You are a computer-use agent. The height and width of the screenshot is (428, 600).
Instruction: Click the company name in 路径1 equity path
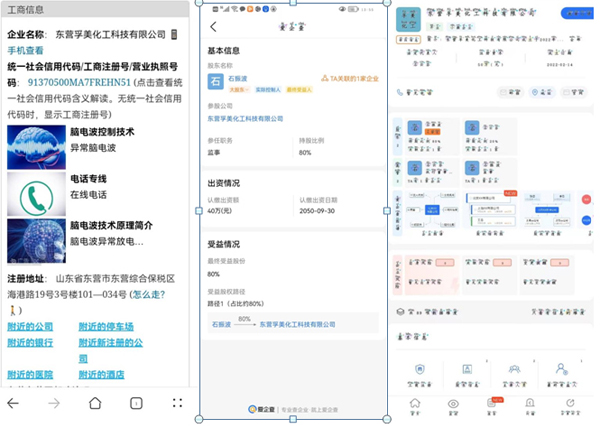(297, 324)
